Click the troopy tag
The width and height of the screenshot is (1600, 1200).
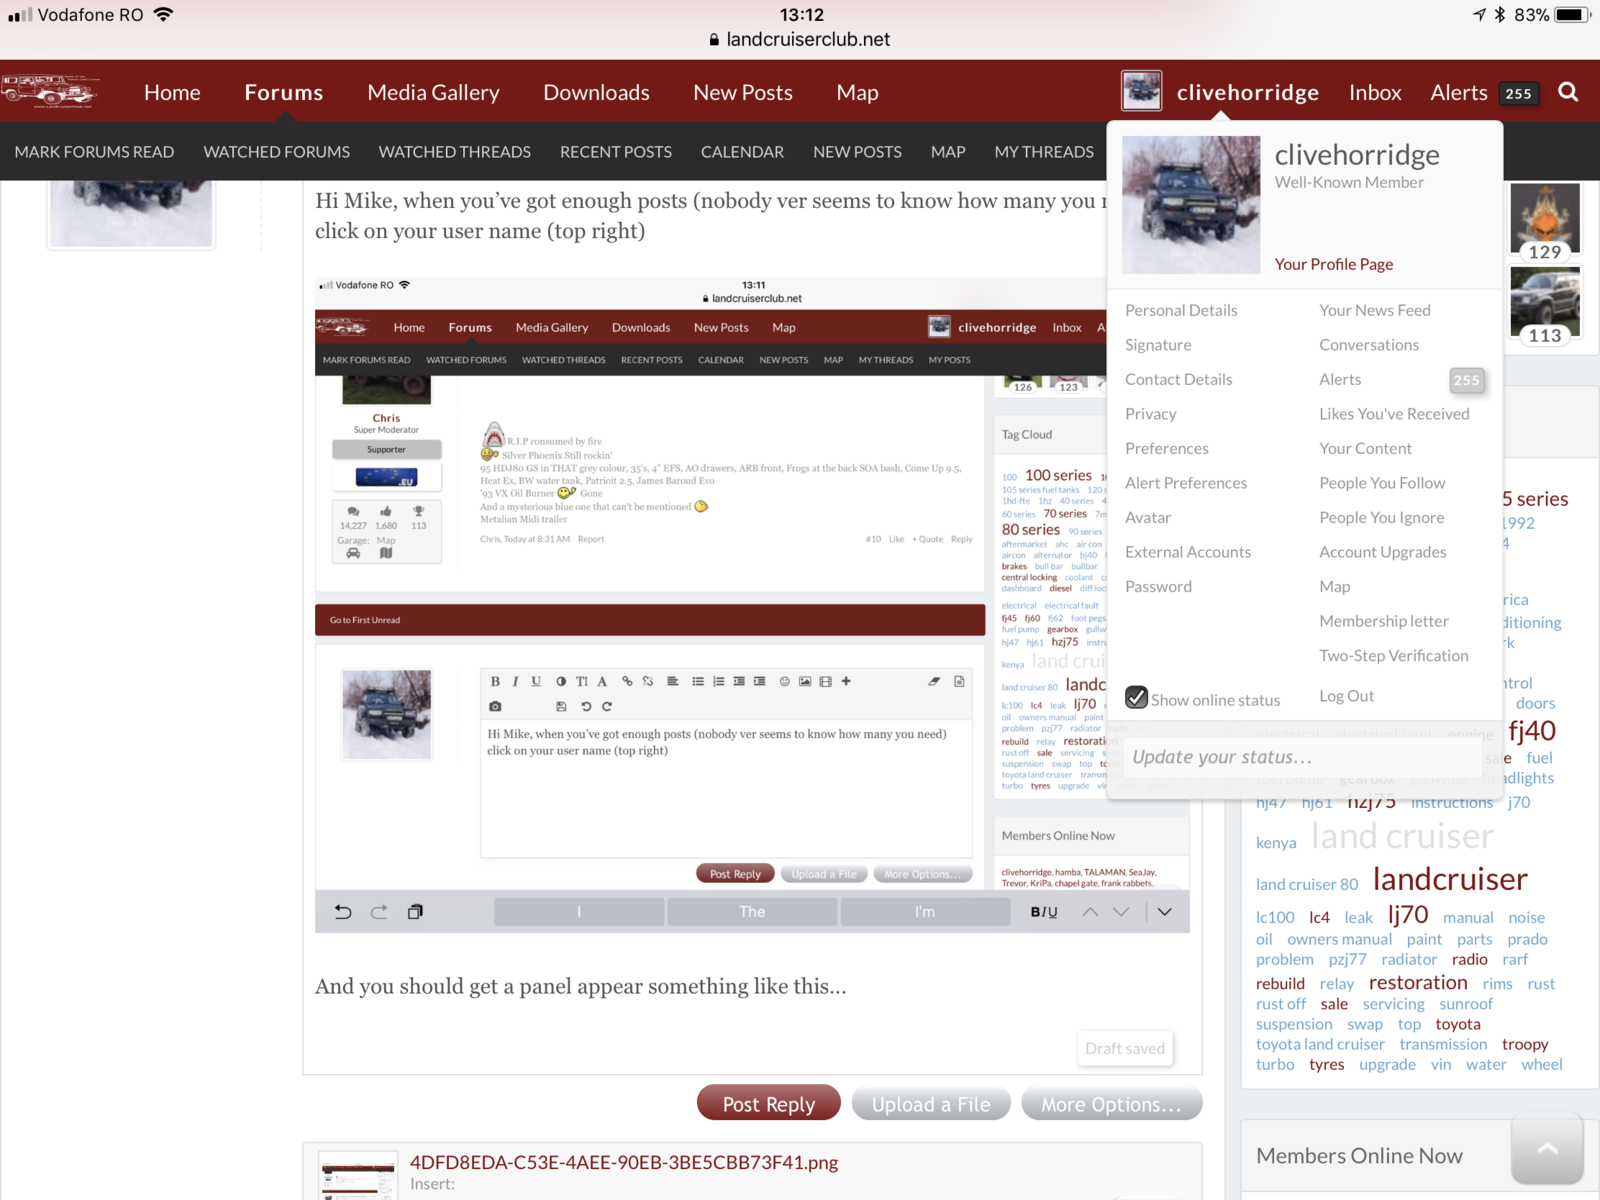(x=1525, y=1044)
